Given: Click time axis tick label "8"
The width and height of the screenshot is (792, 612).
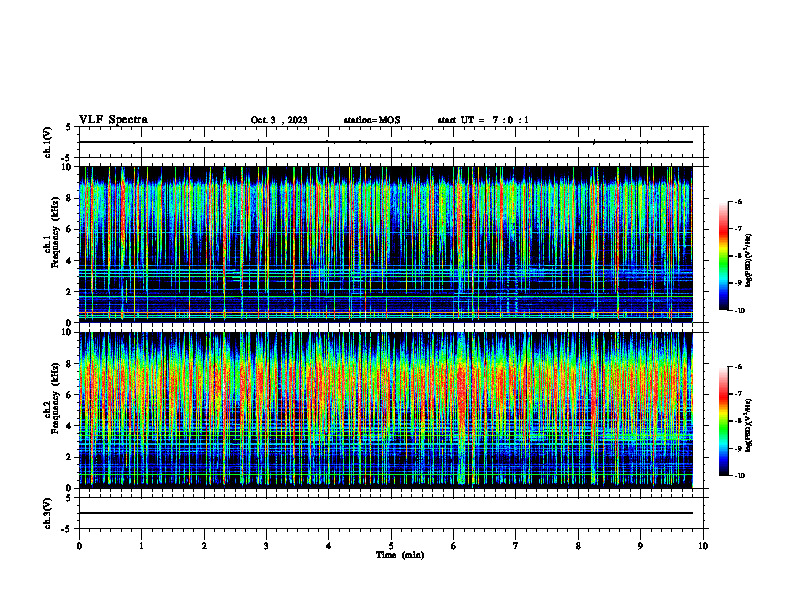Looking at the screenshot, I should coord(578,546).
